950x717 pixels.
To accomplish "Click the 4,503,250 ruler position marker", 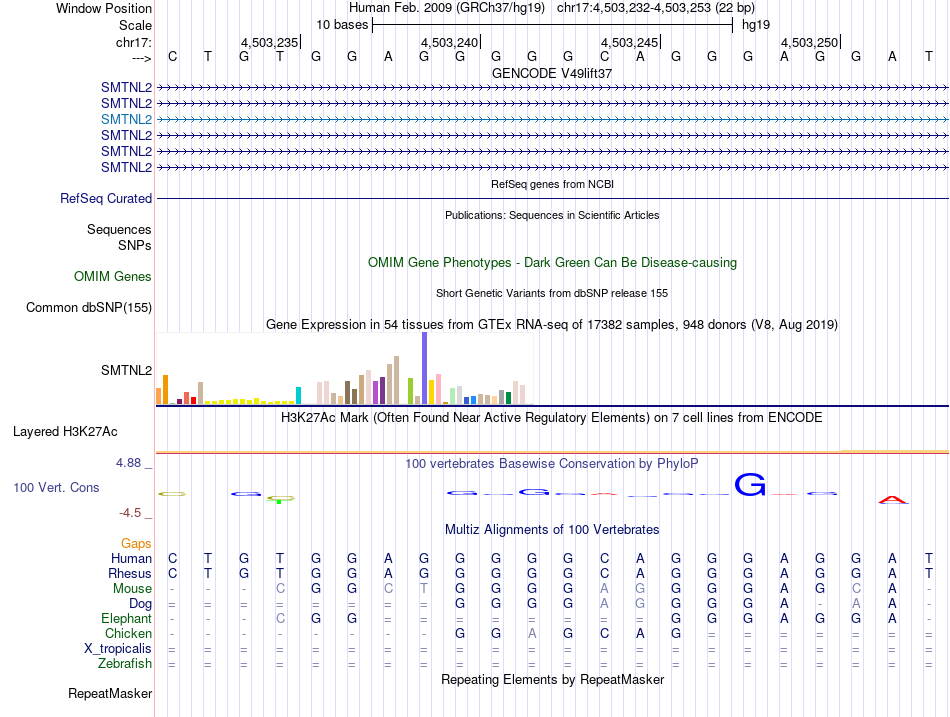I will coord(810,42).
